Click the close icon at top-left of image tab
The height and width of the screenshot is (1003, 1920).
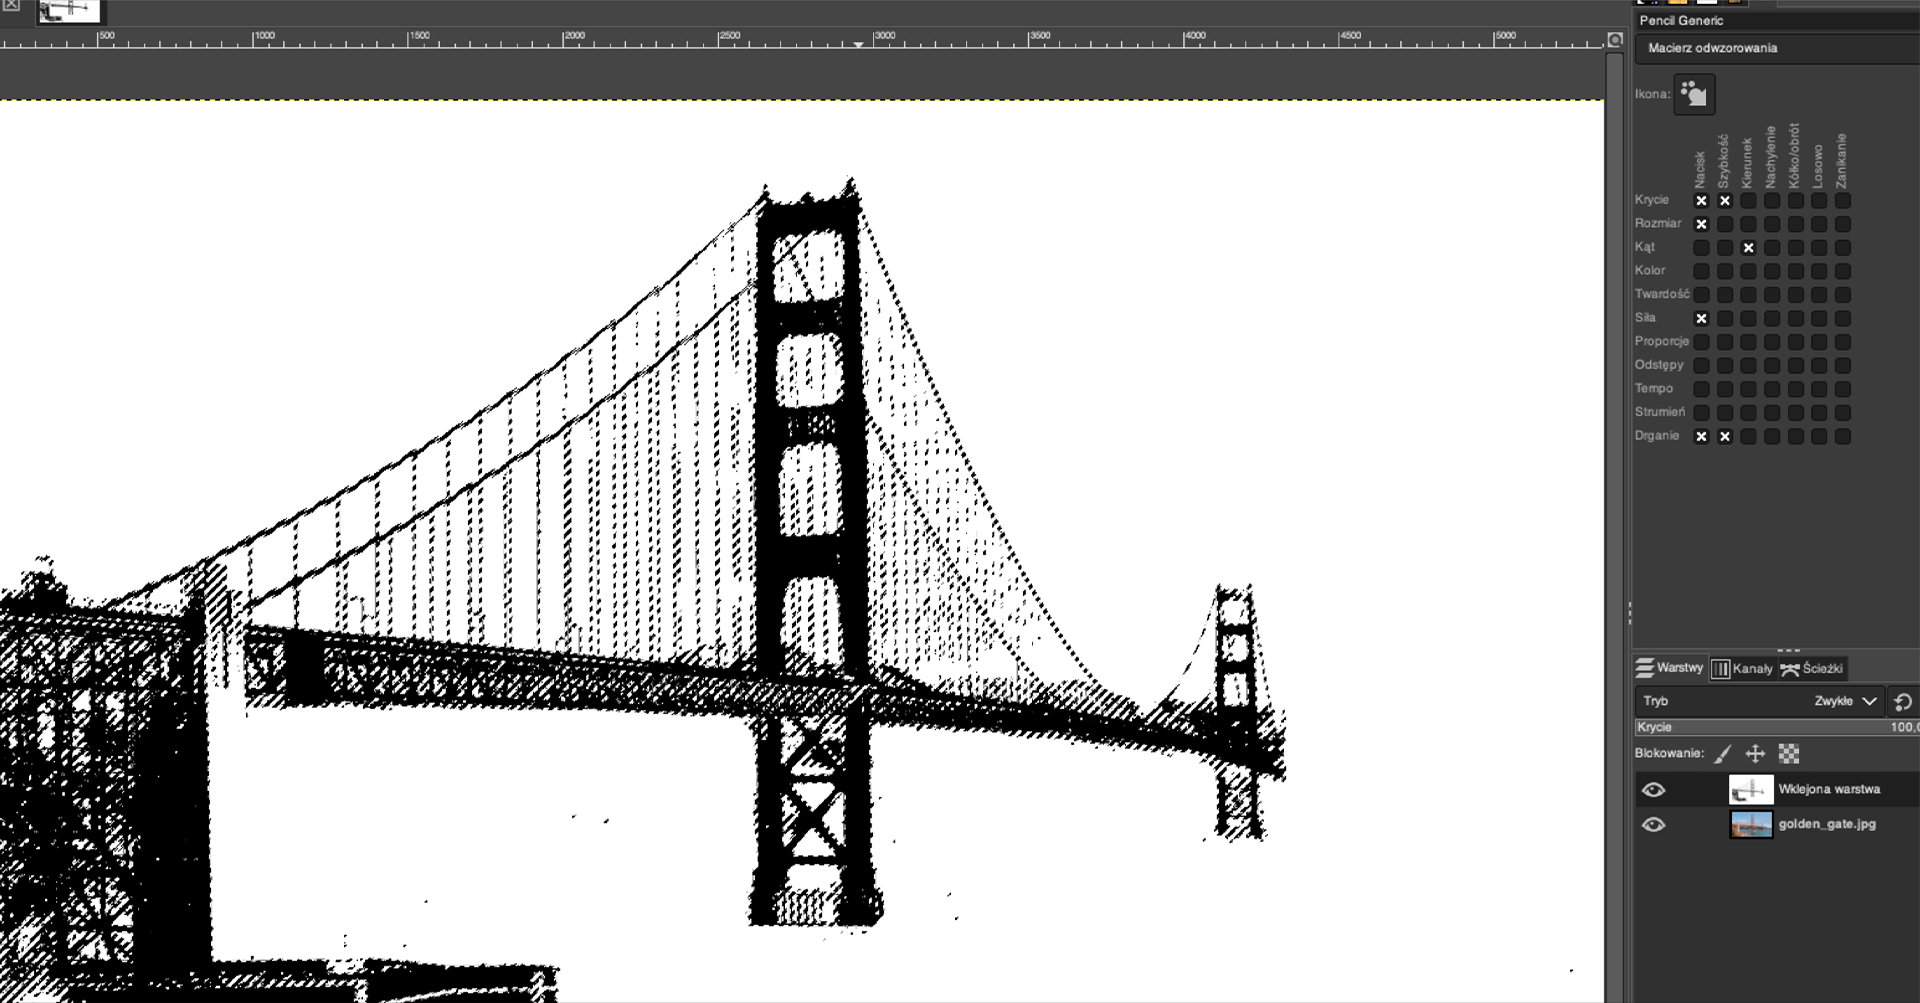[11, 6]
